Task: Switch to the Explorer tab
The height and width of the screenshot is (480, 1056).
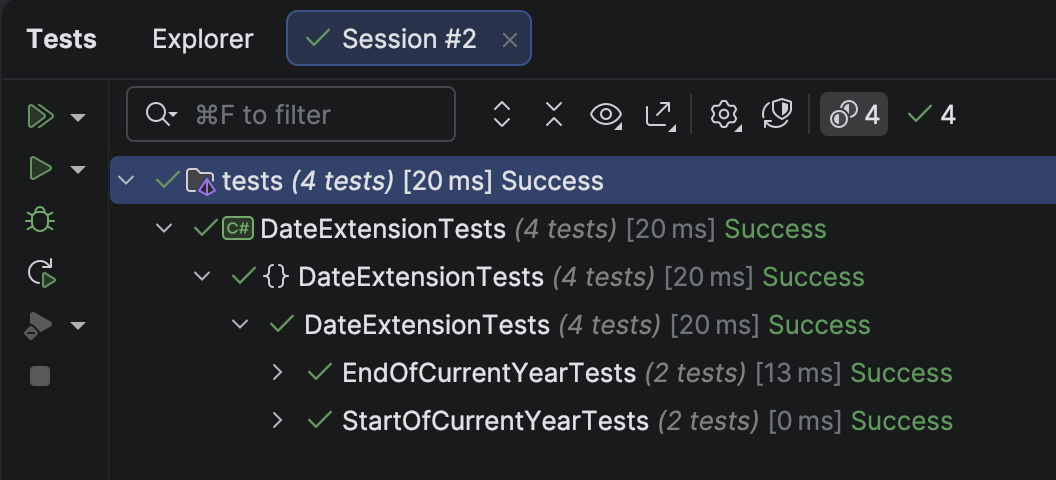Action: [x=202, y=39]
